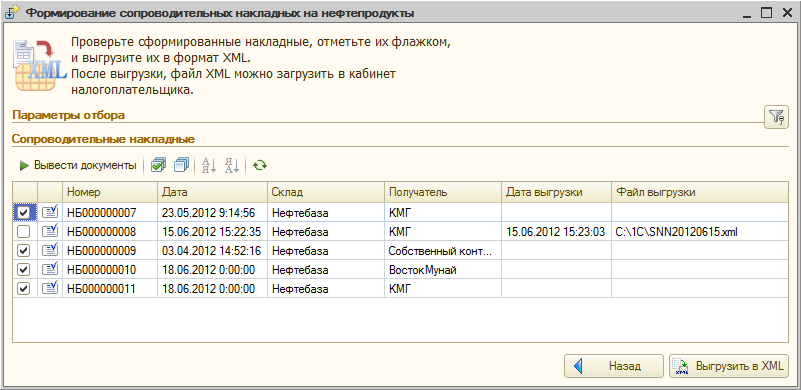The image size is (801, 390).
Task: Click the Получатель column header
Action: click(x=442, y=192)
